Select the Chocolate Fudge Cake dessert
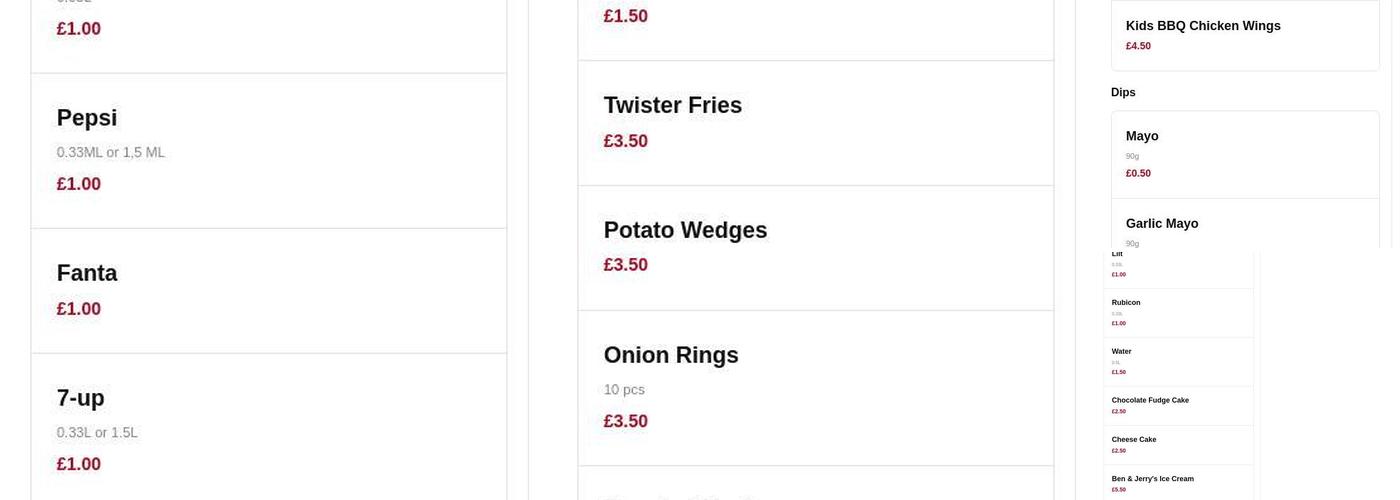1400x500 pixels. (x=1150, y=401)
